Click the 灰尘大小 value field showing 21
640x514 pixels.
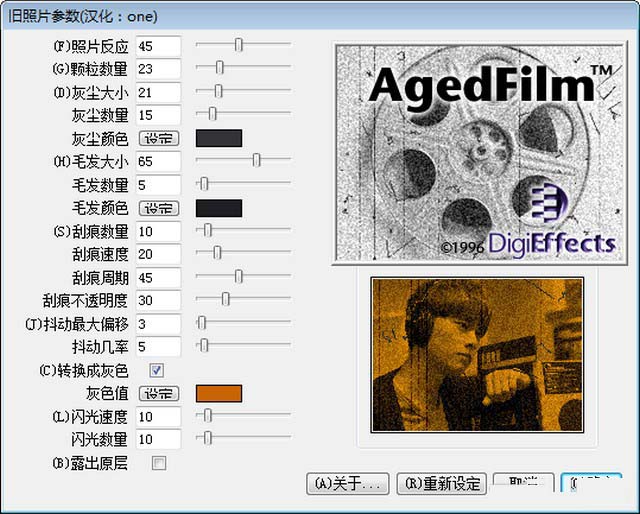click(158, 93)
